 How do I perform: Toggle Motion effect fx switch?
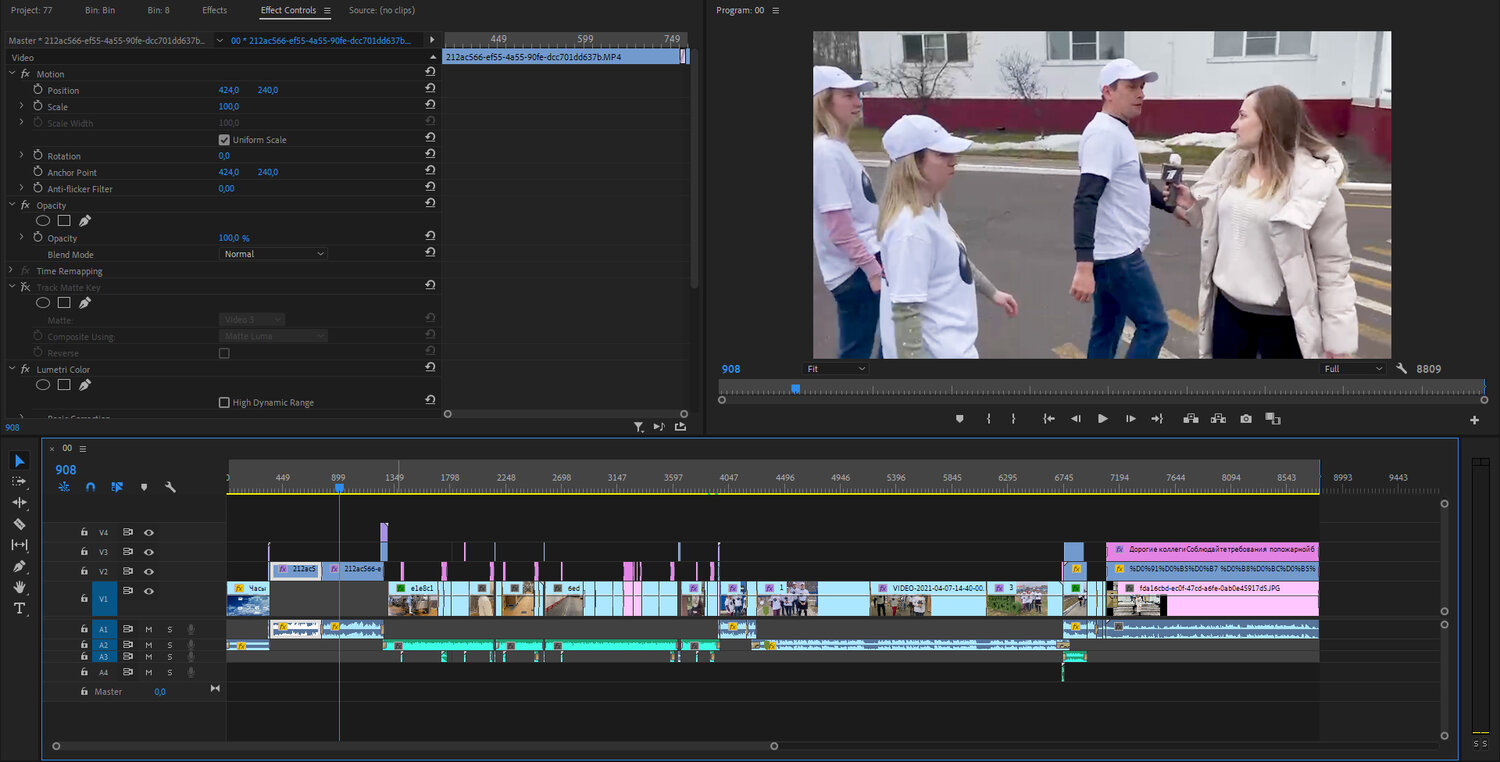point(25,74)
